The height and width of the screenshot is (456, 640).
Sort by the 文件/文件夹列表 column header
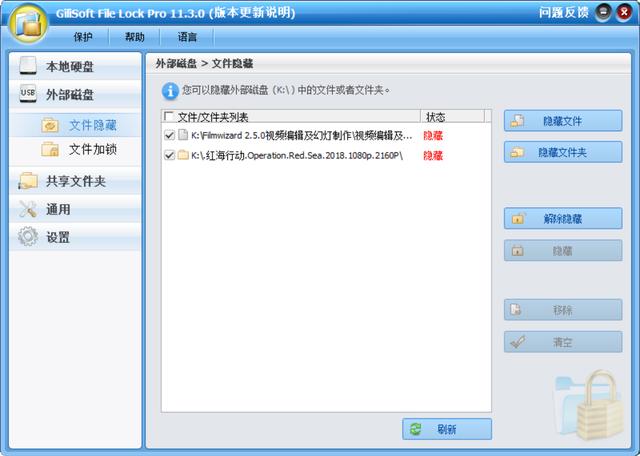291,117
